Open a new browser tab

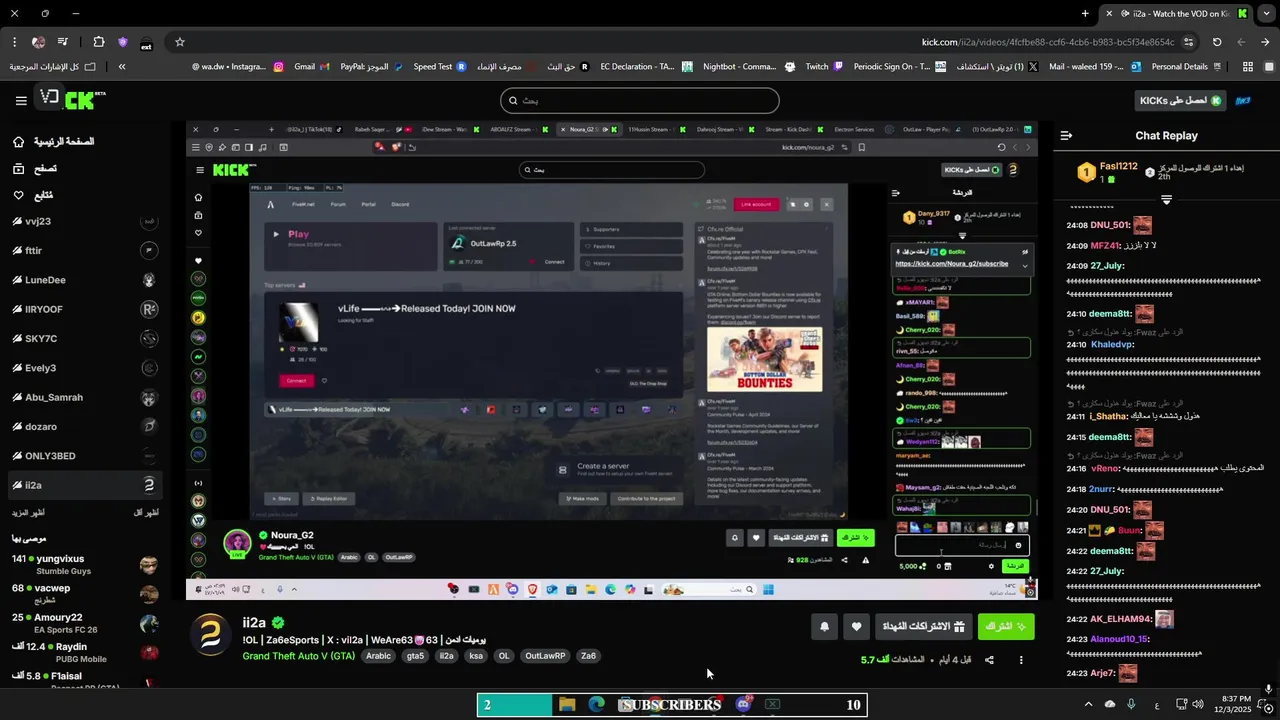tap(1085, 14)
